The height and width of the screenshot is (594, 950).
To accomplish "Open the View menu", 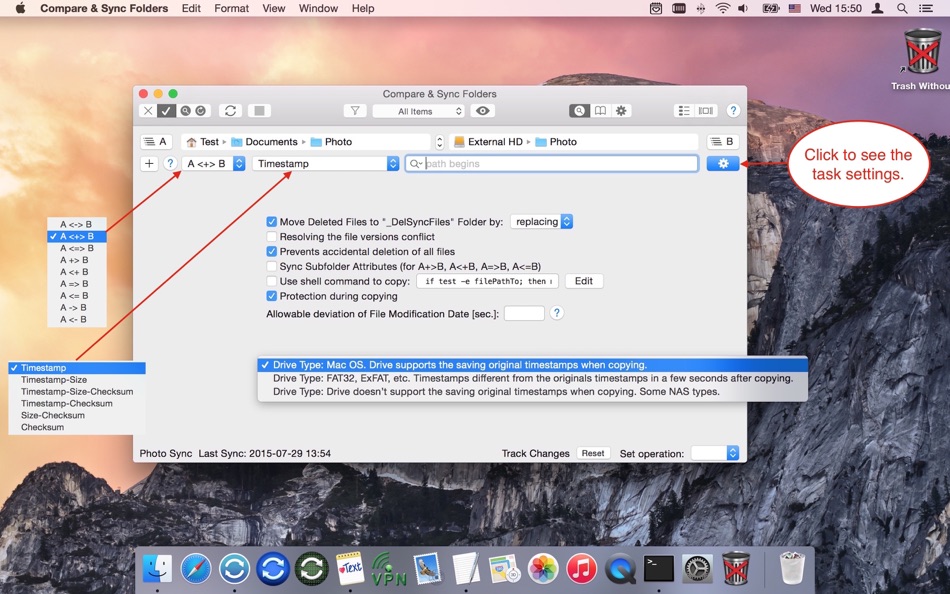I will (273, 8).
